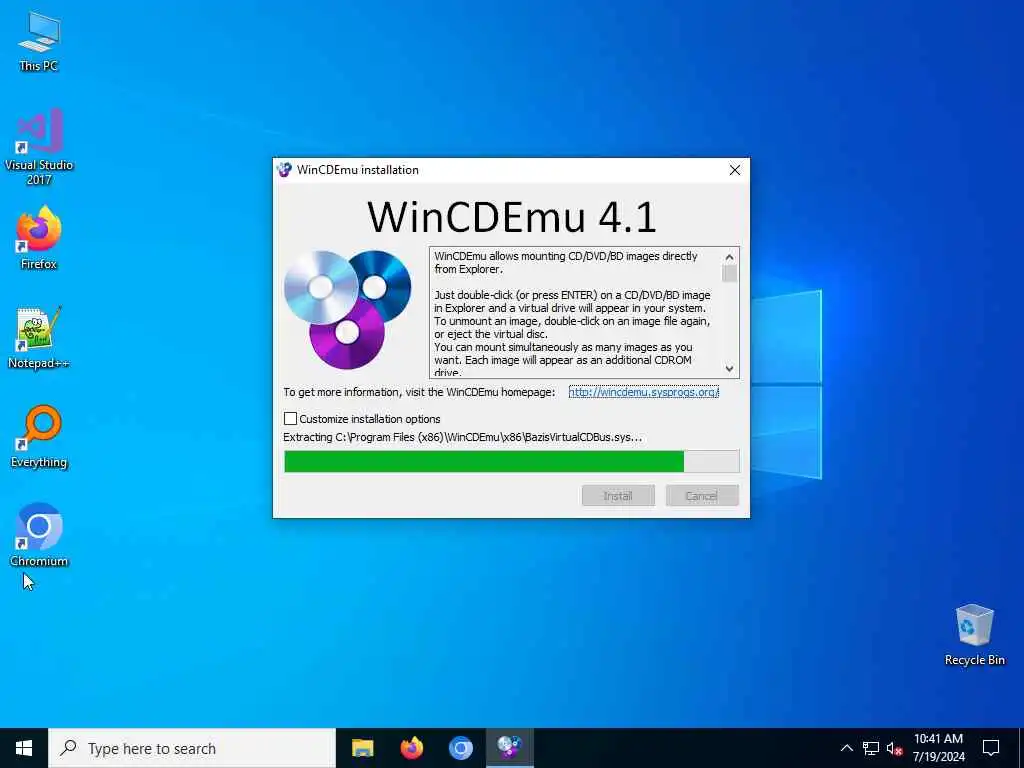Click the 'WinCDEmu 4.1' heading

(x=511, y=216)
